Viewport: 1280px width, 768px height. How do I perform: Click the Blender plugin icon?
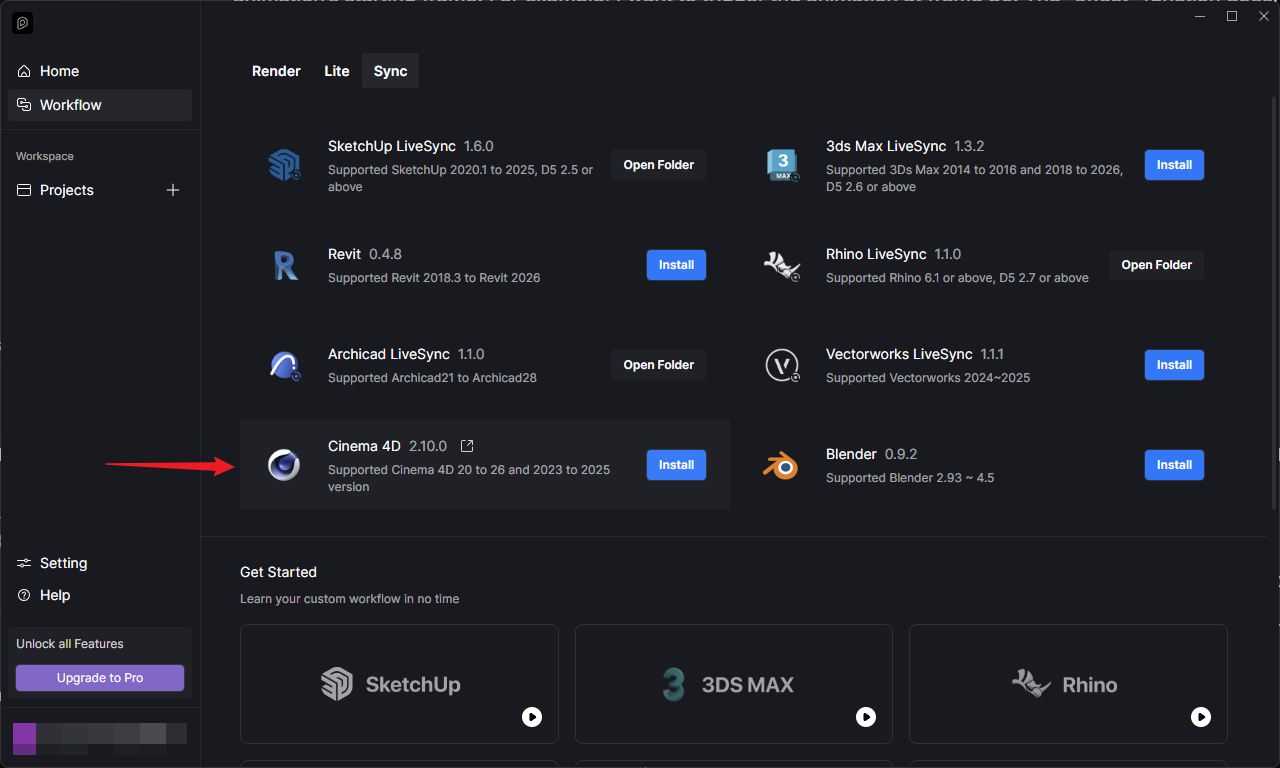coord(782,465)
